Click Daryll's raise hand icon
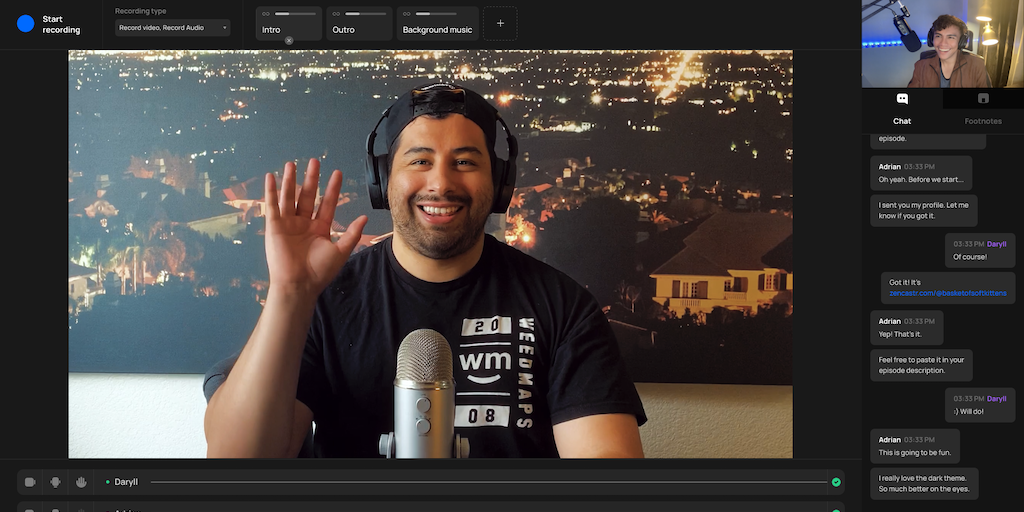This screenshot has width=1024, height=512. [x=81, y=482]
